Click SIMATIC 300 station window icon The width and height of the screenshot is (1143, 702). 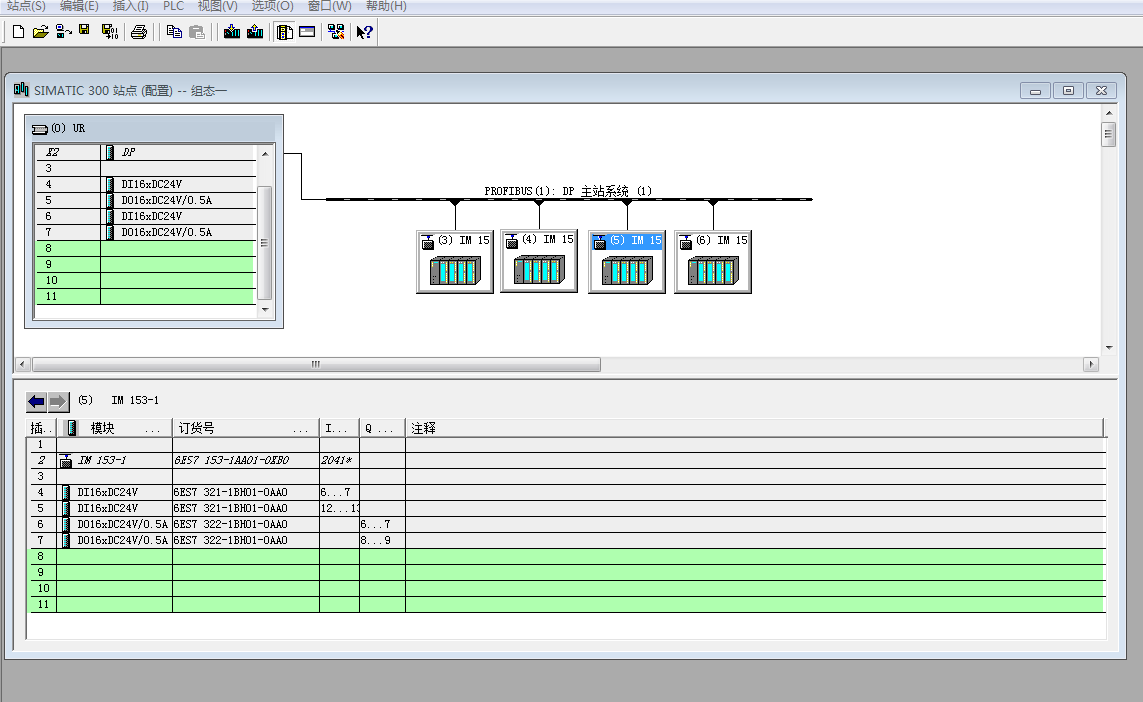(x=21, y=90)
